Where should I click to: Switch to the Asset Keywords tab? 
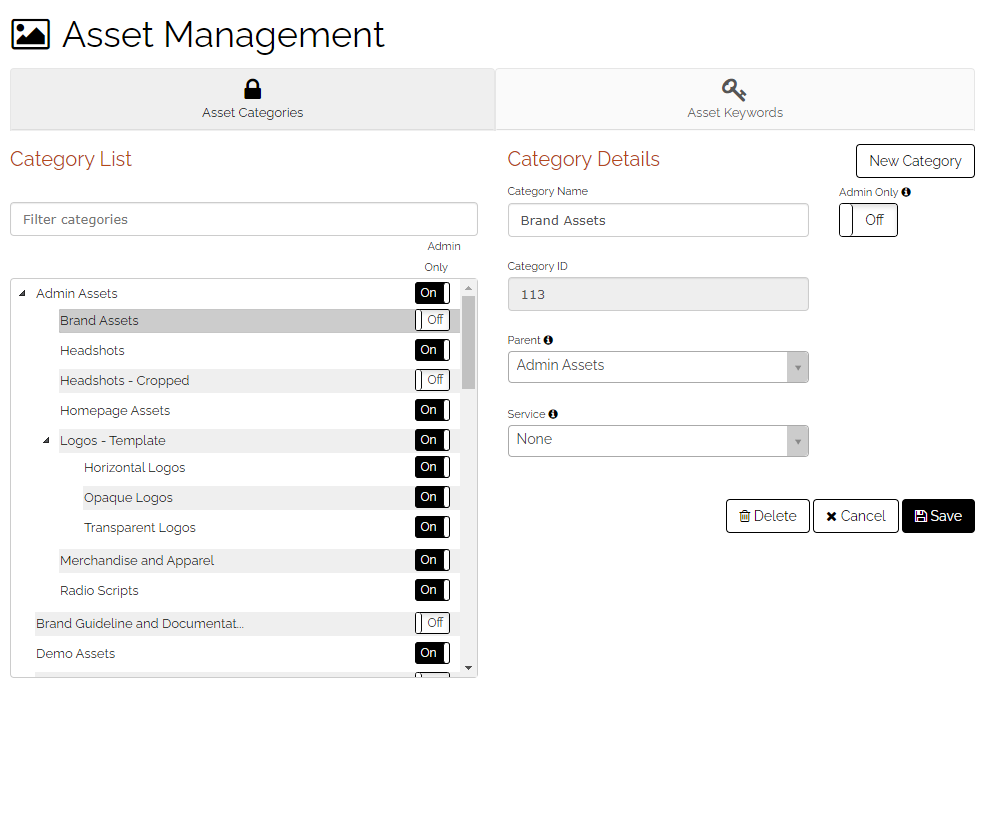[734, 99]
